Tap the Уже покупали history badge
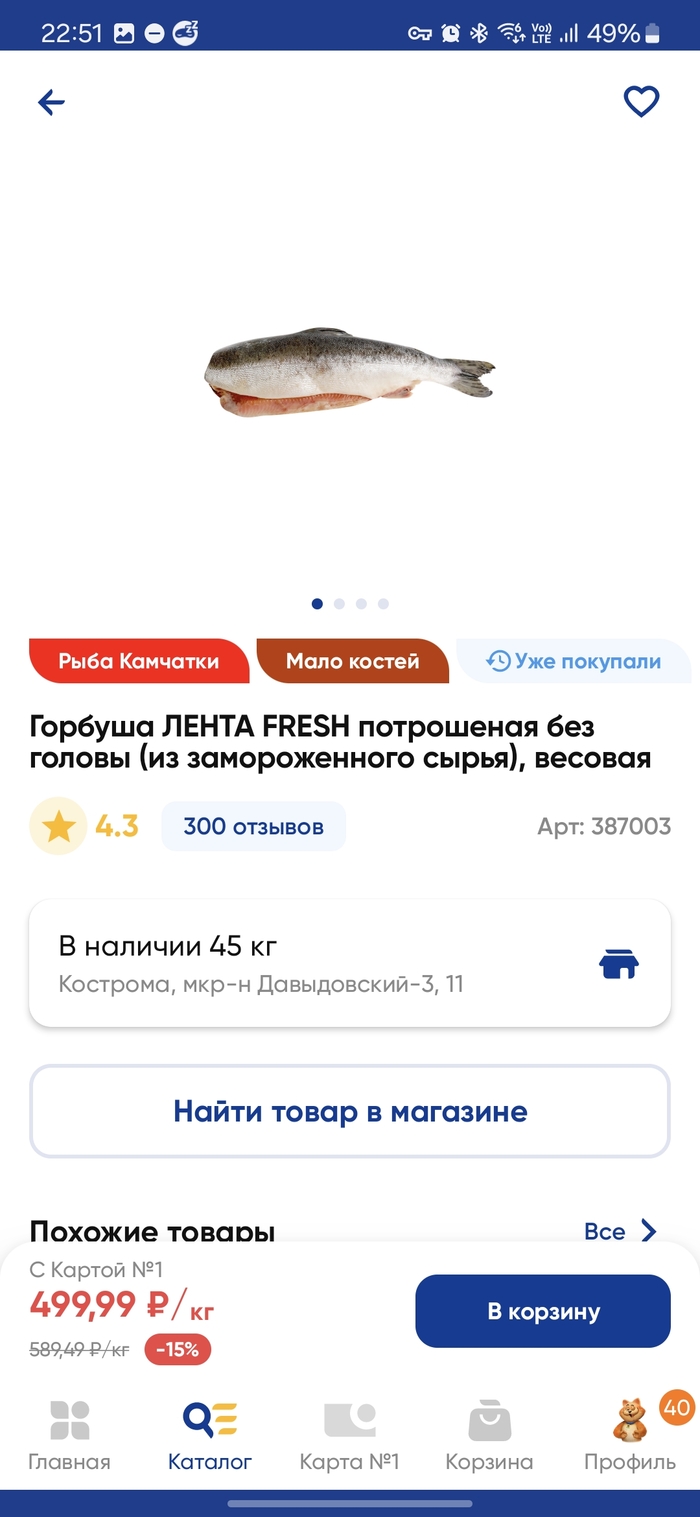 coord(573,661)
